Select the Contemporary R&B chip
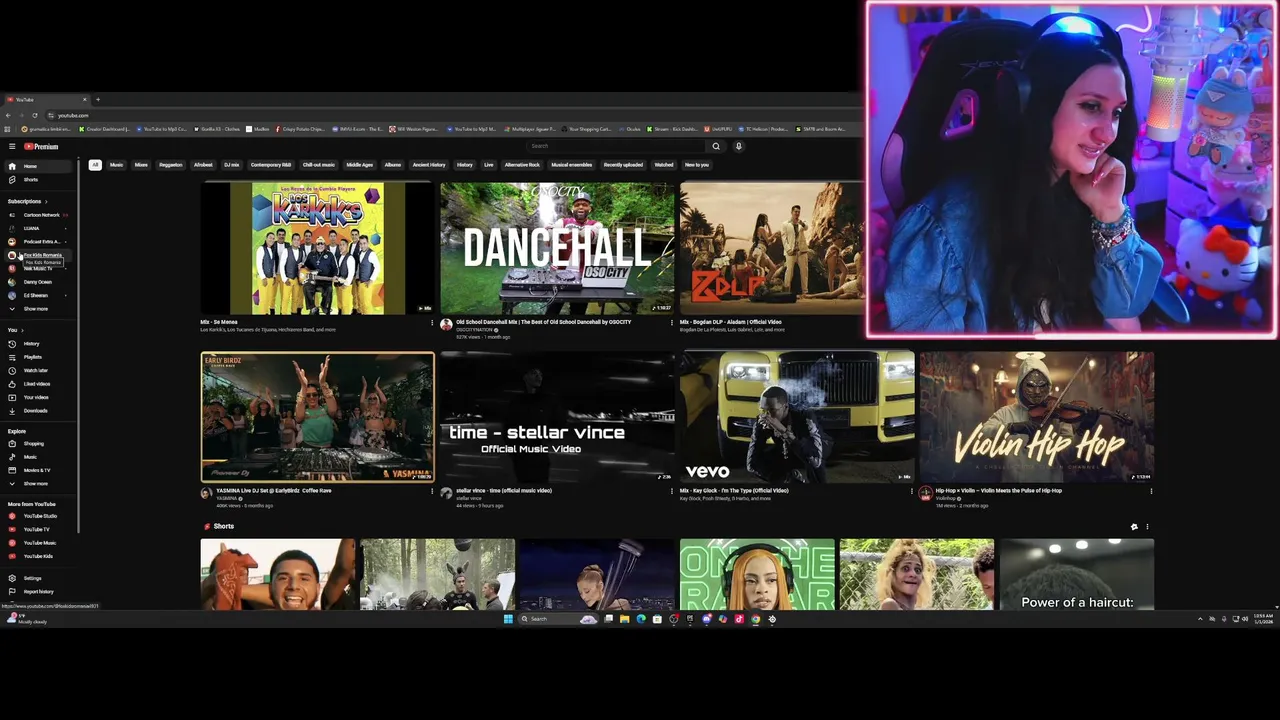The image size is (1280, 720). [271, 165]
